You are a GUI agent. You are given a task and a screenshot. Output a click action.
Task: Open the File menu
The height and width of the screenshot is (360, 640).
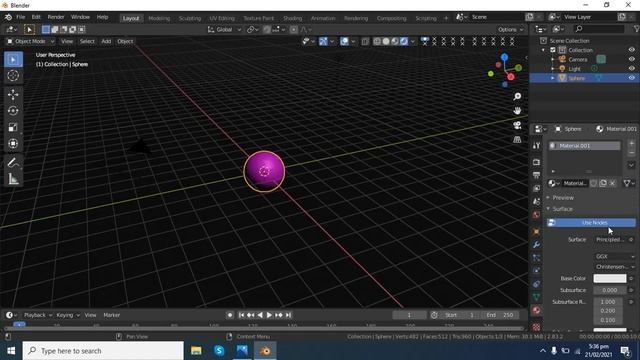click(x=20, y=17)
